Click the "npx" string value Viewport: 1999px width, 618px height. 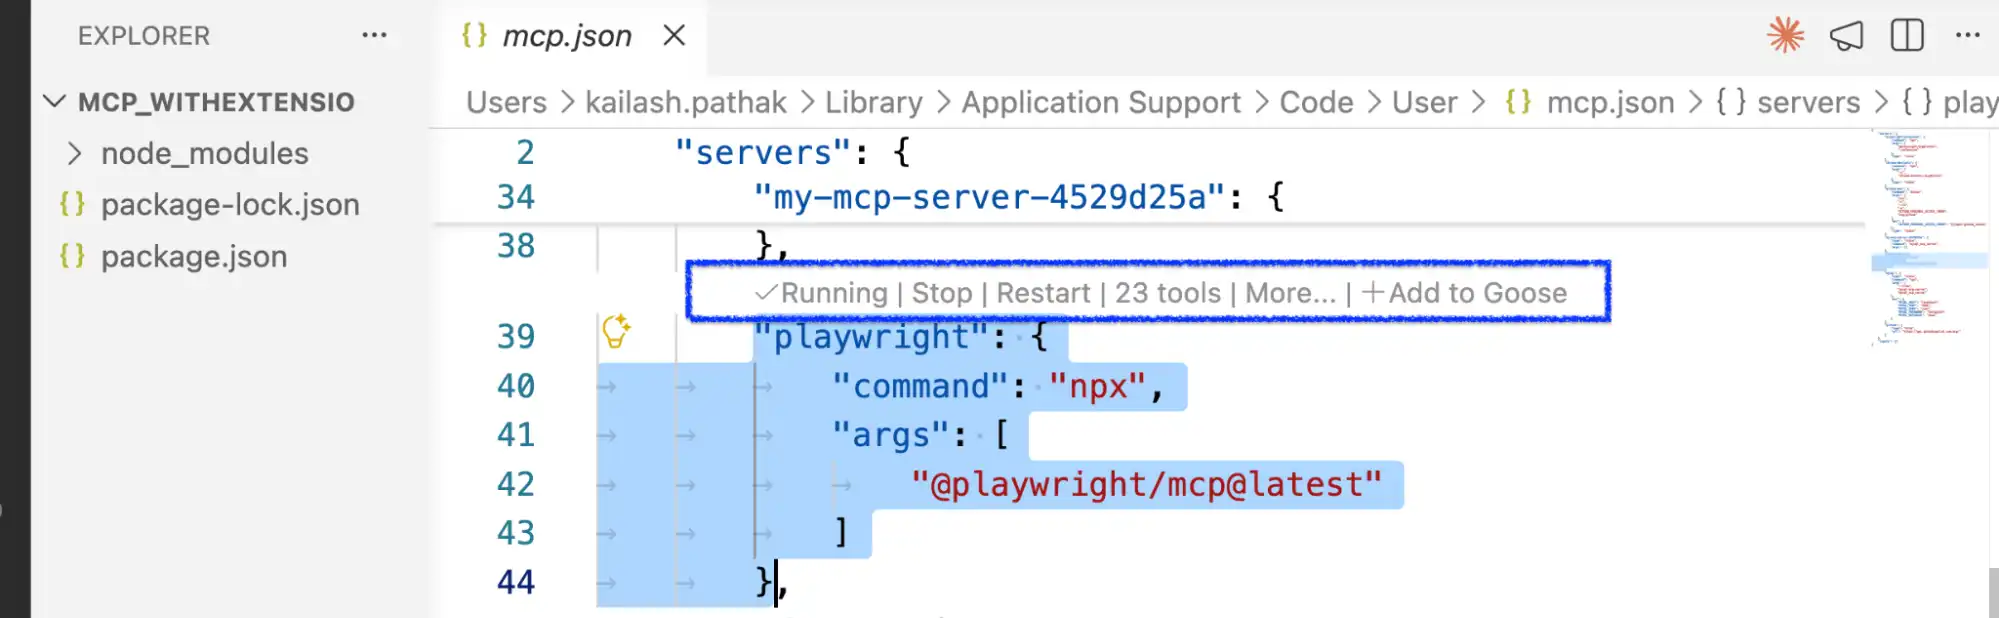coord(1098,386)
